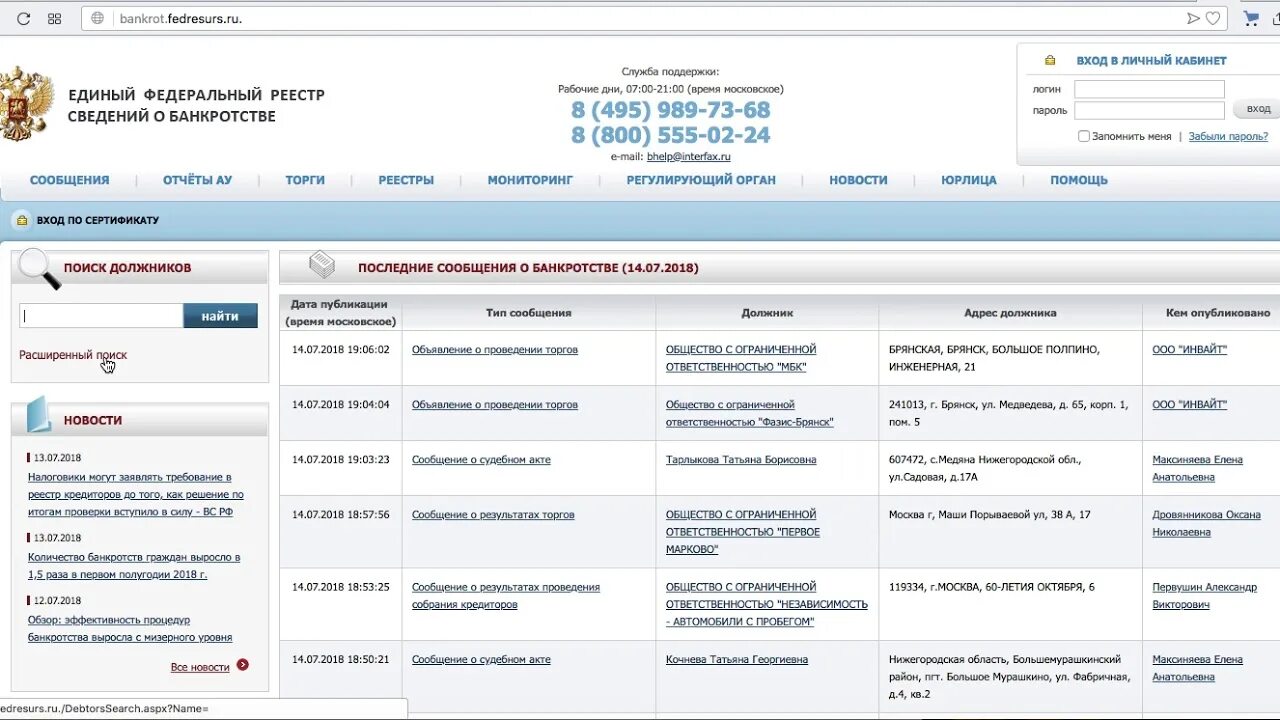Tick the Запомнить меня checkbox
The width and height of the screenshot is (1280, 720).
pos(1083,136)
